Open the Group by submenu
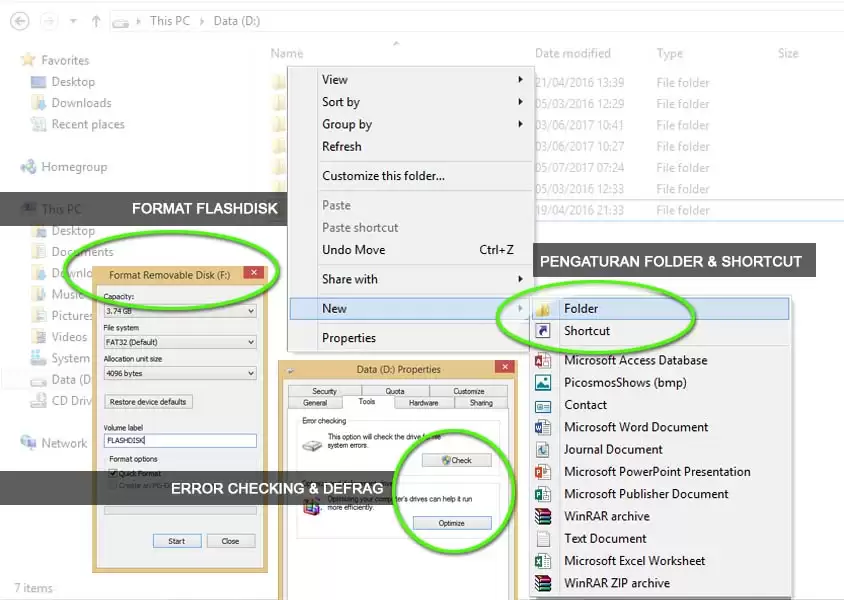Image resolution: width=844 pixels, height=600 pixels. click(x=412, y=124)
